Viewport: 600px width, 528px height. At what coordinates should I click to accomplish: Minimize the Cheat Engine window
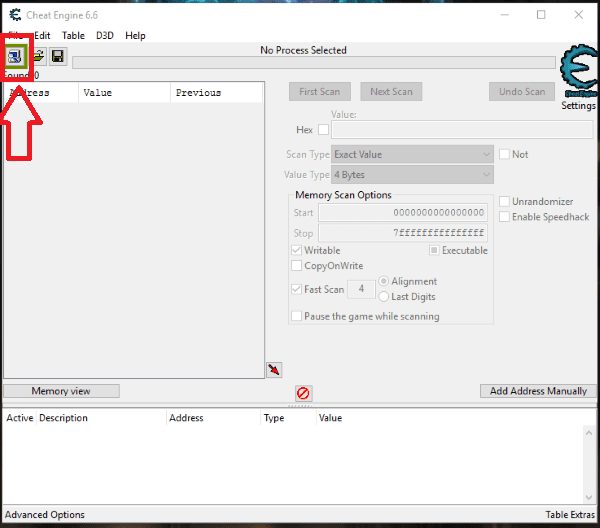(x=505, y=15)
